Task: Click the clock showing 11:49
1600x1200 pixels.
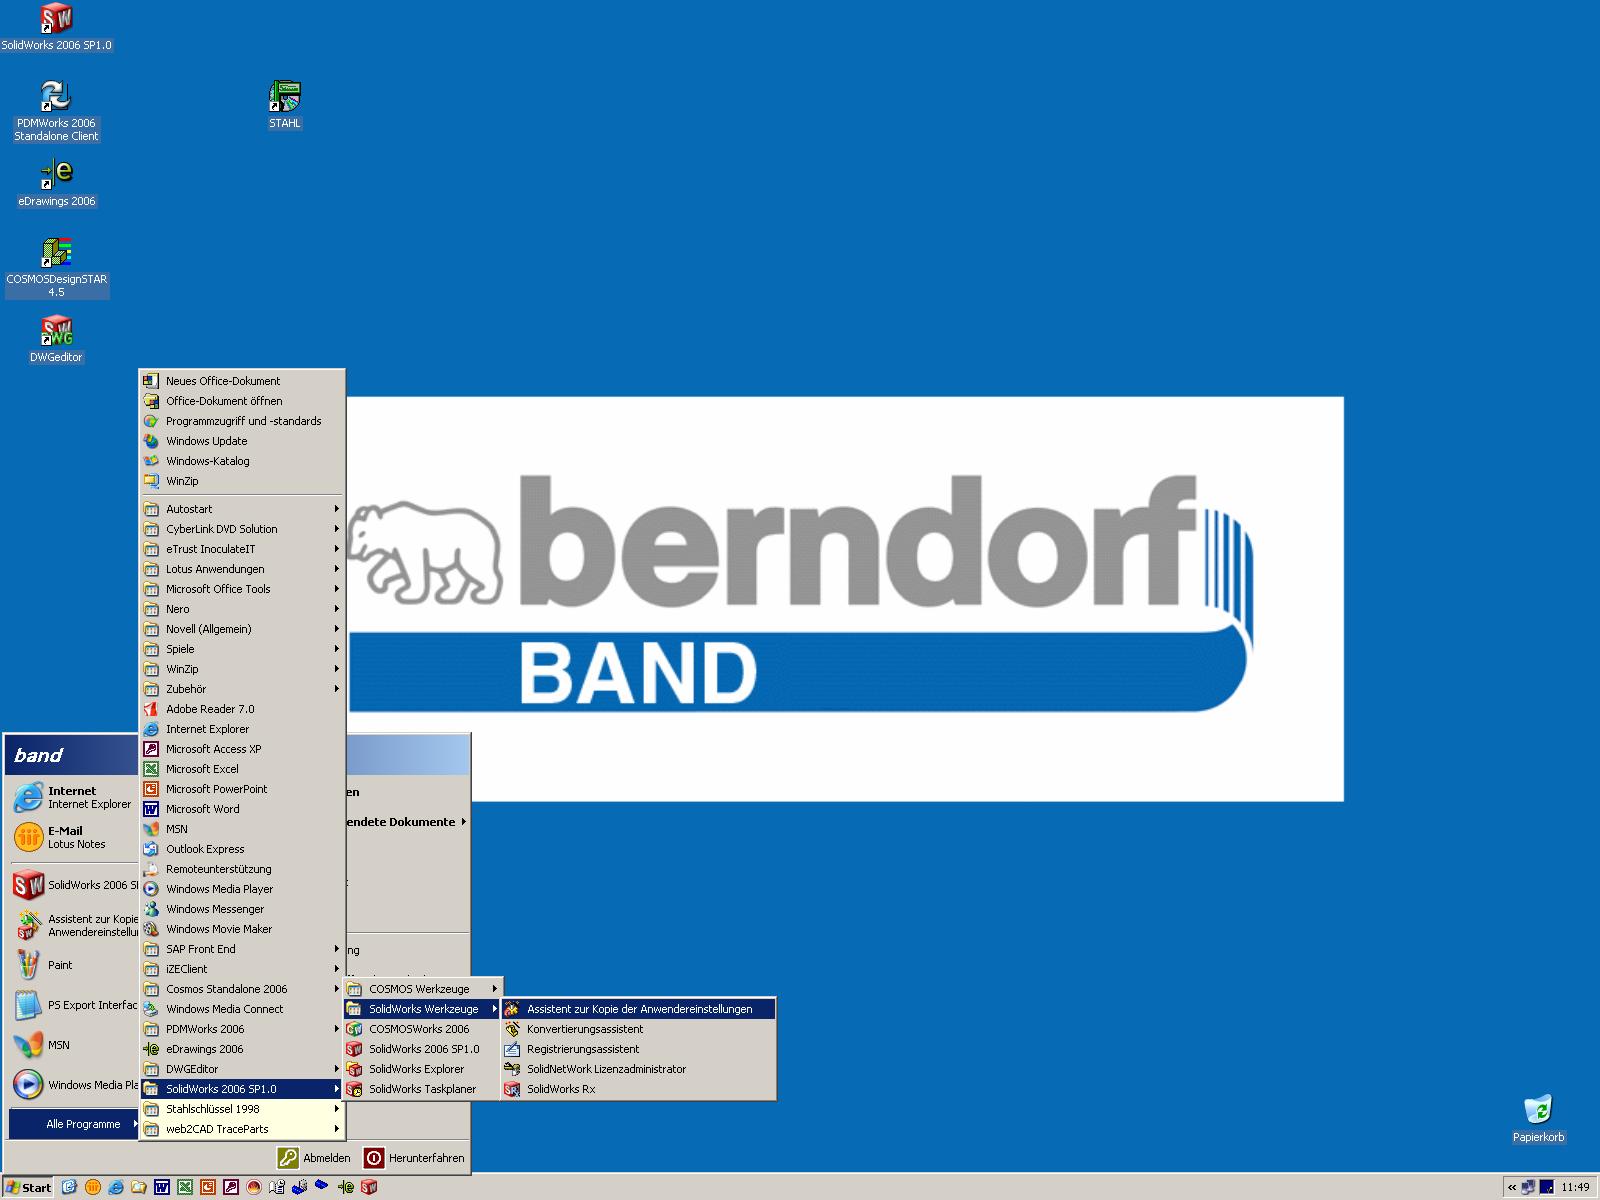Action: 1575,1187
